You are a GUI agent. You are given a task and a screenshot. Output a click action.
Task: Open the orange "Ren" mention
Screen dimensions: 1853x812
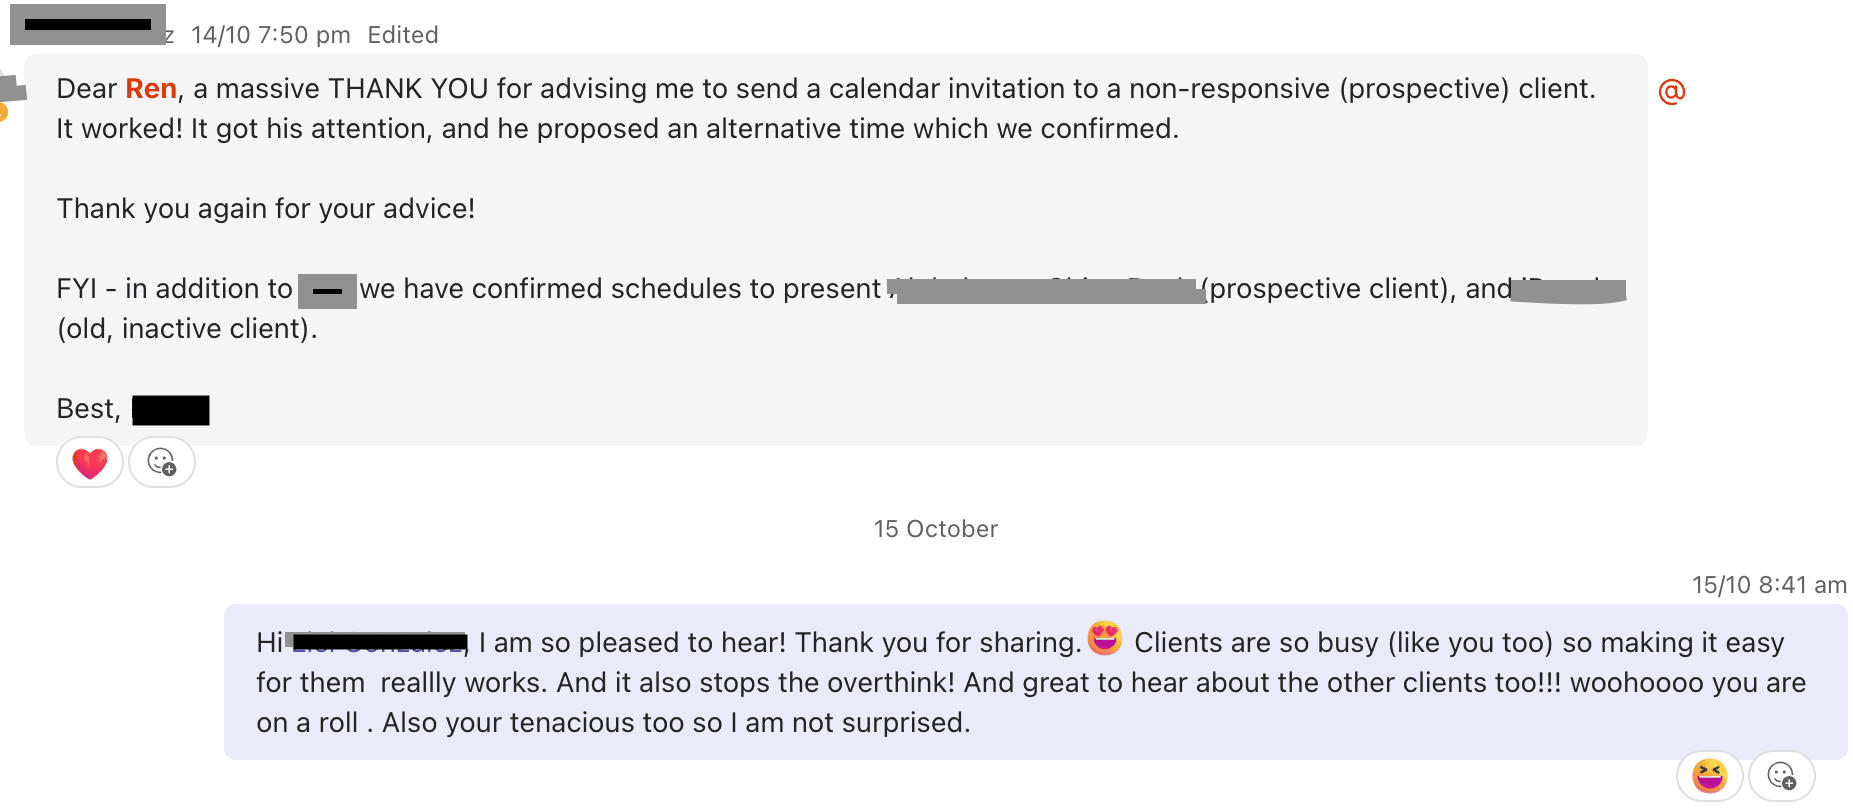tap(151, 89)
